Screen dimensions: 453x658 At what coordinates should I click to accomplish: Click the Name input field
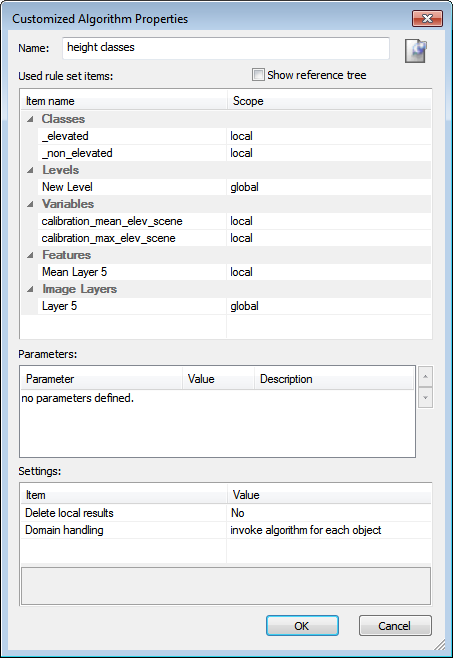226,48
